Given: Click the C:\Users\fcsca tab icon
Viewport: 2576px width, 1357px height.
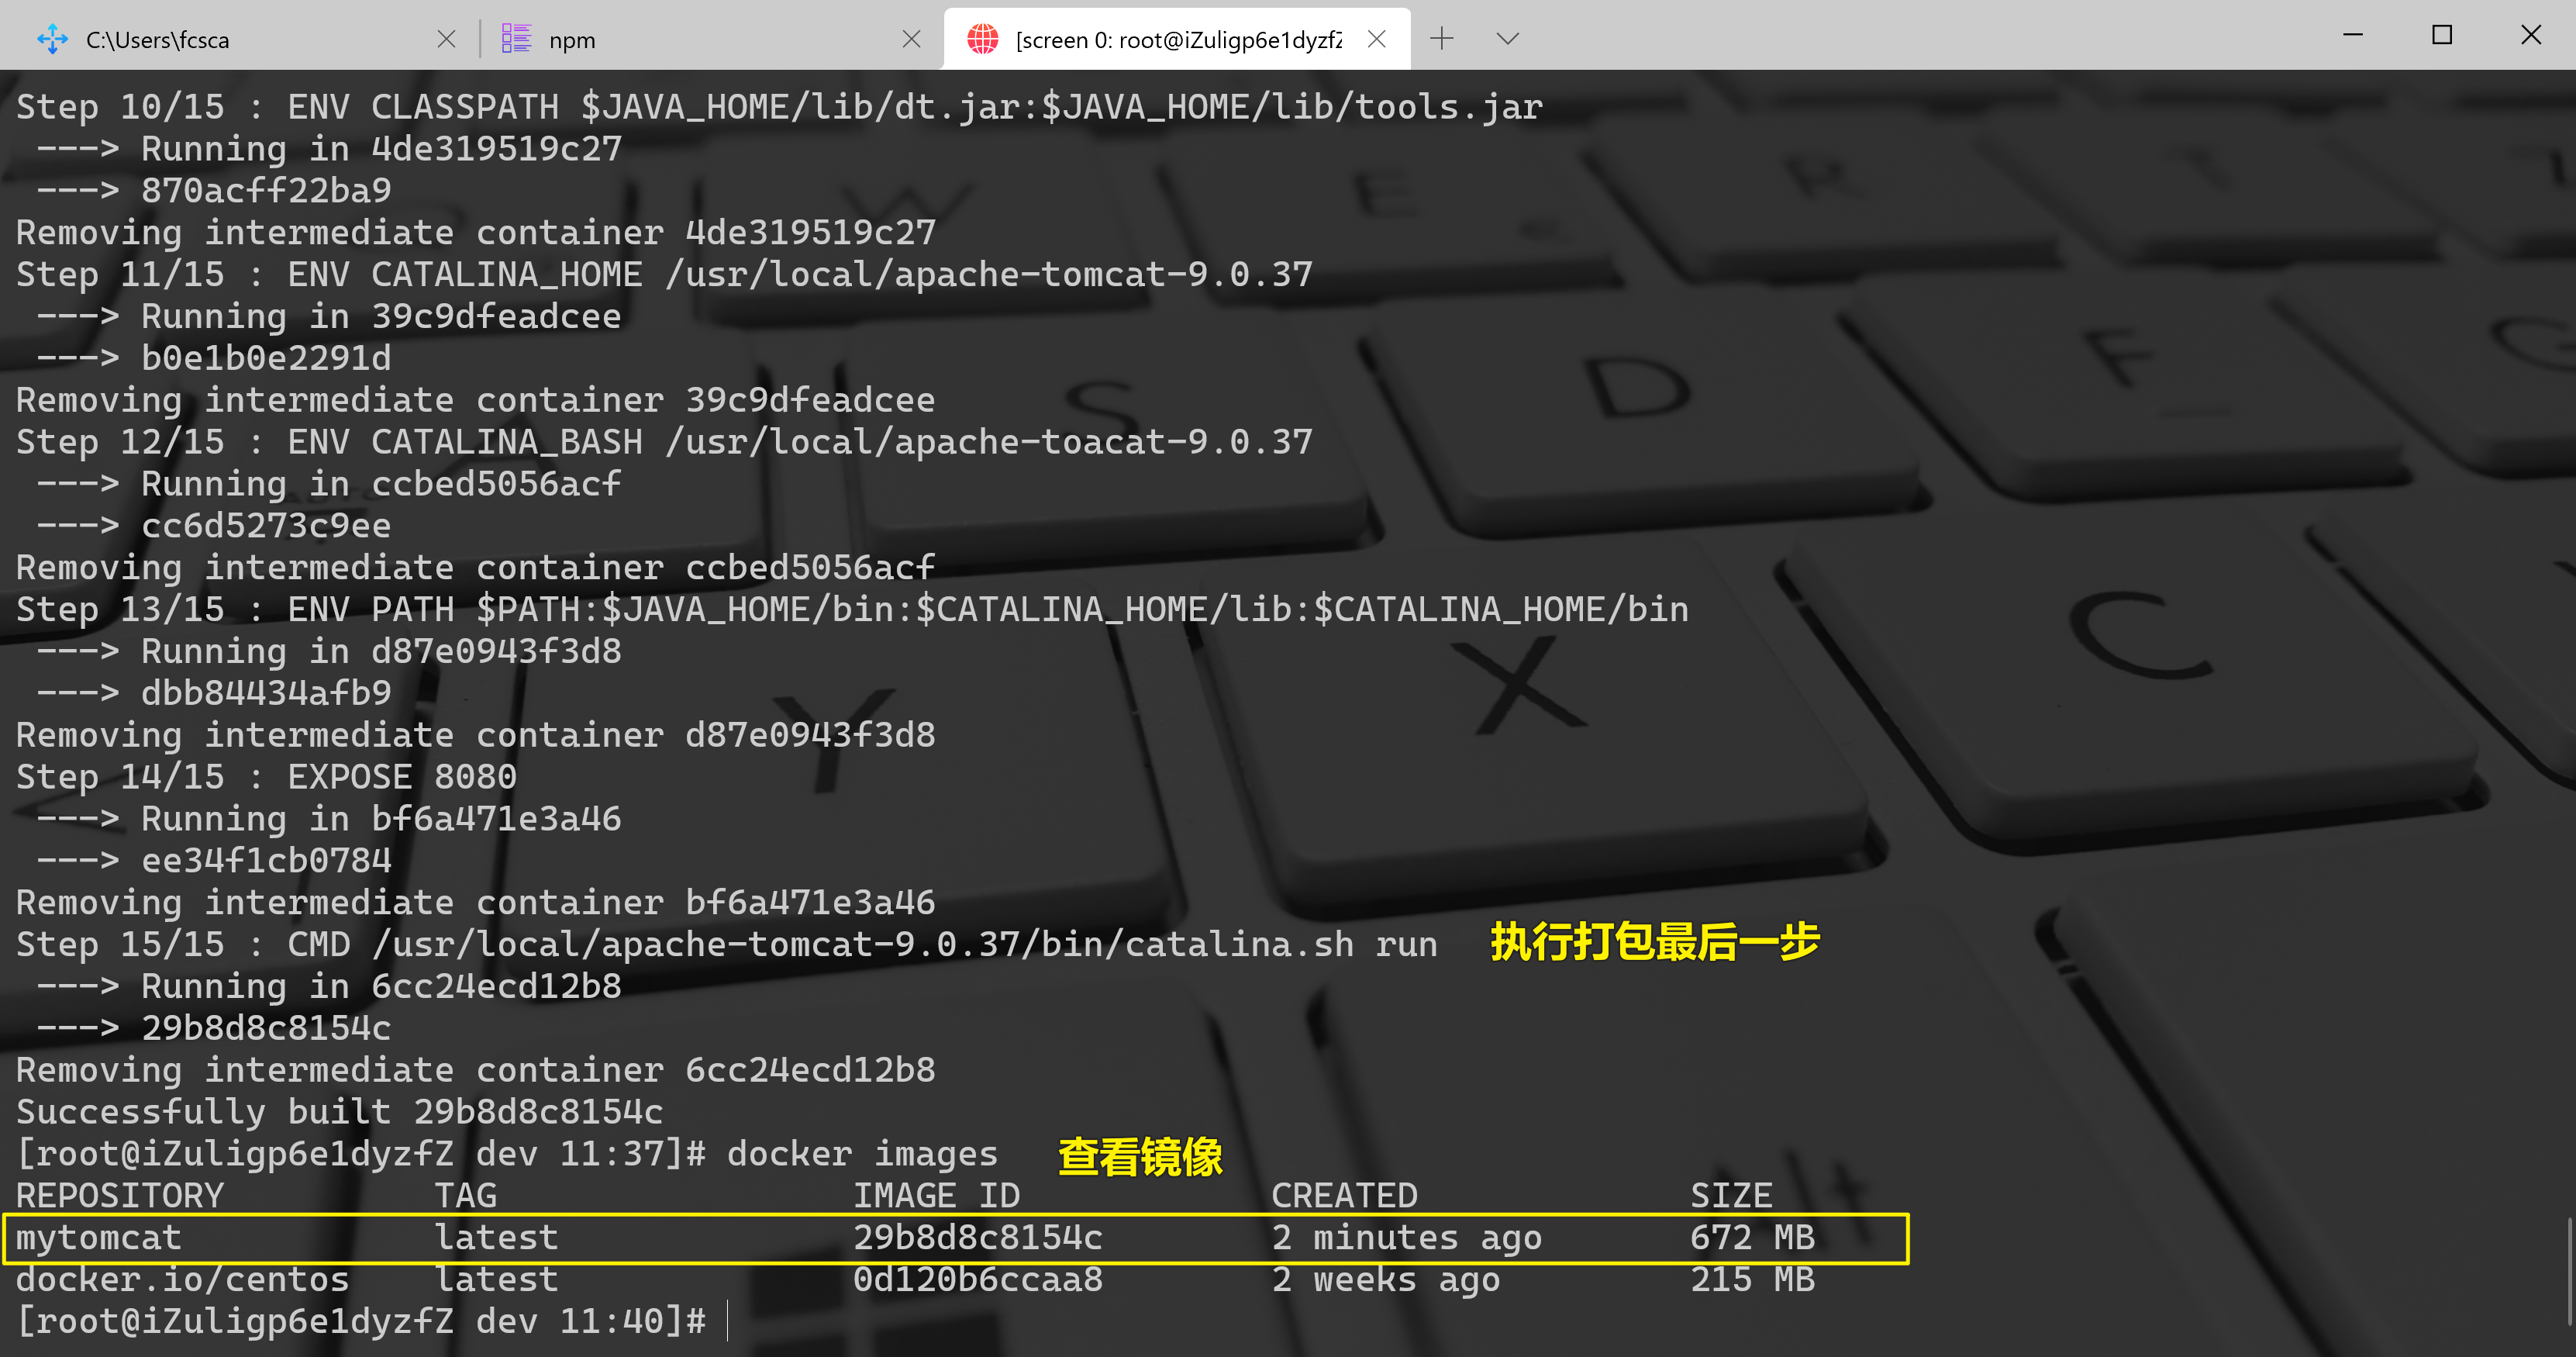Looking at the screenshot, I should pos(52,39).
